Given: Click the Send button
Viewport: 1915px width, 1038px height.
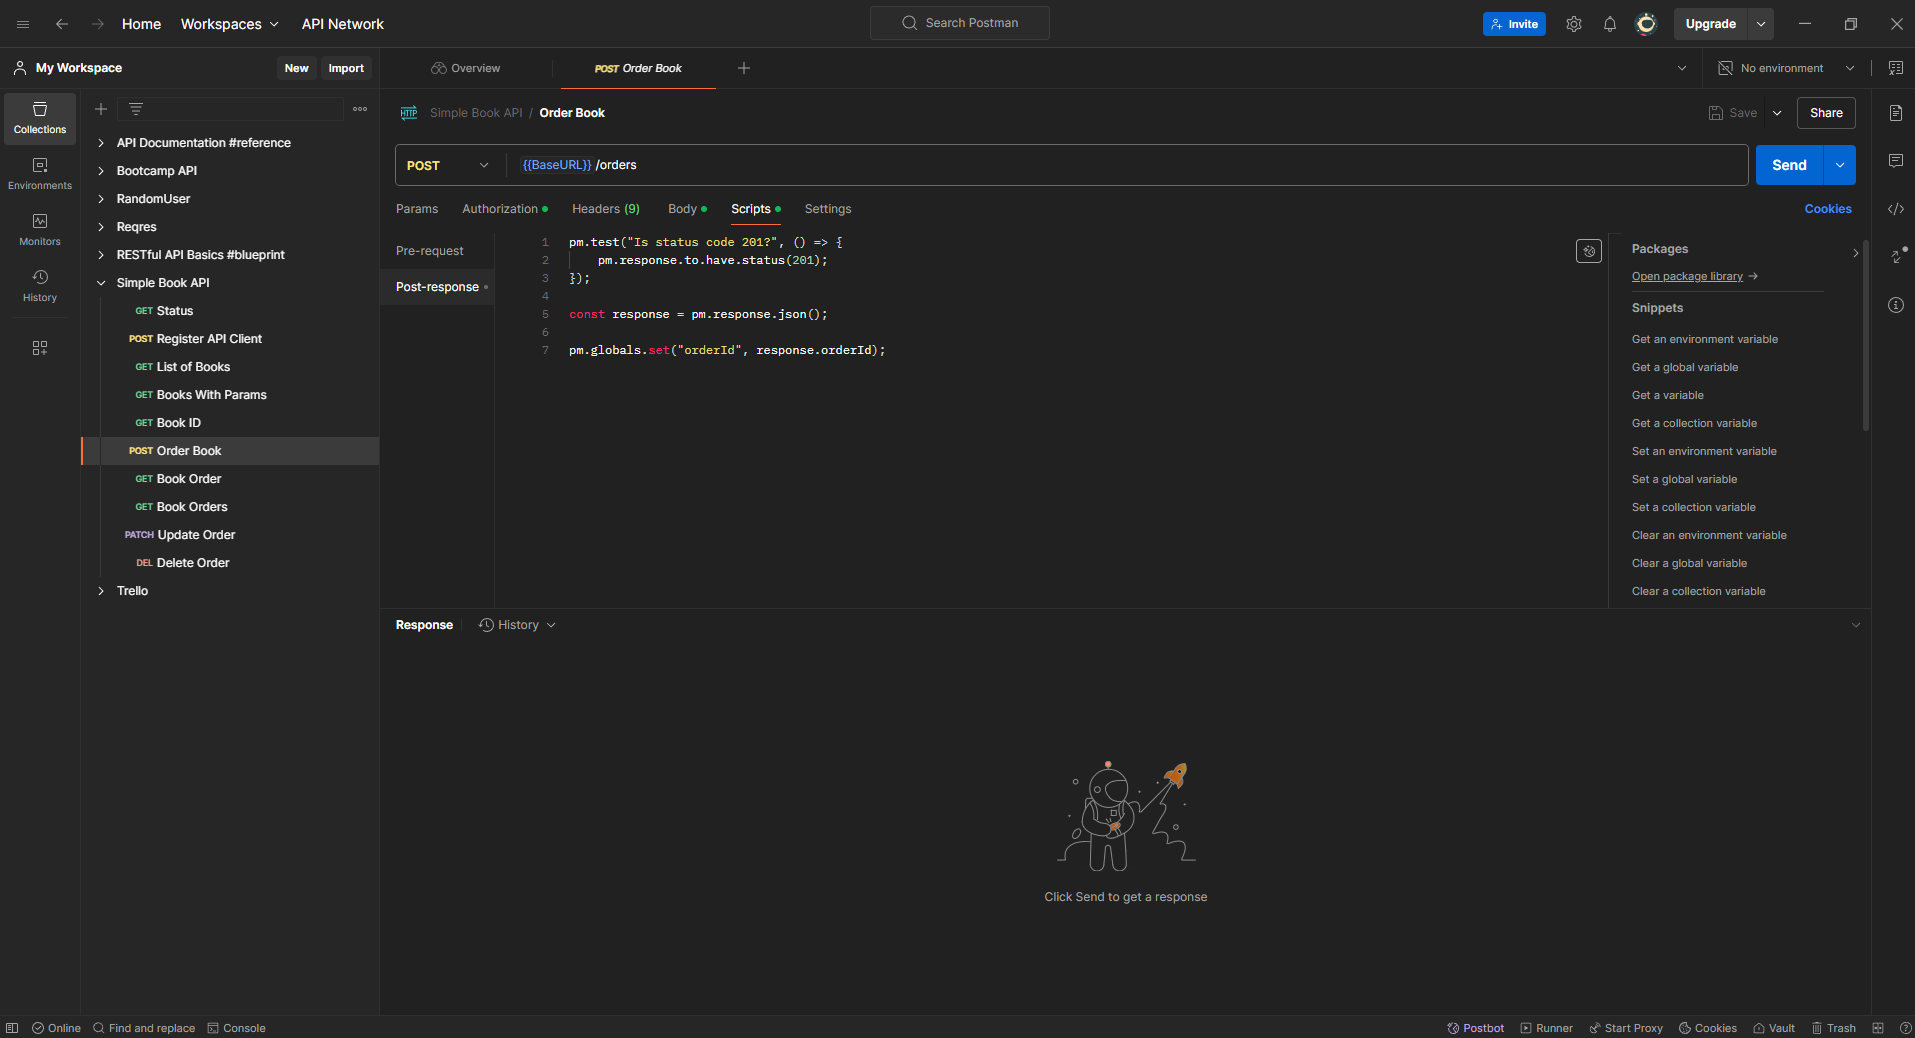Looking at the screenshot, I should pos(1789,165).
